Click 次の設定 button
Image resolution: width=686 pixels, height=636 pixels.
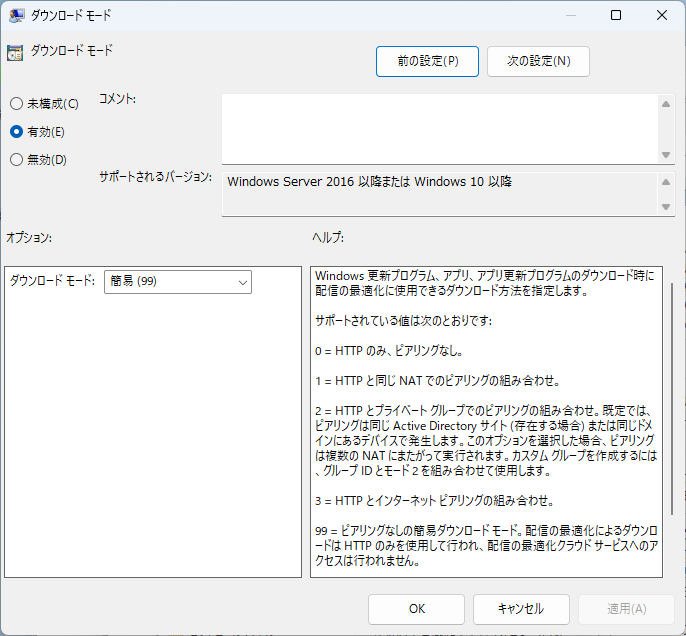[538, 61]
